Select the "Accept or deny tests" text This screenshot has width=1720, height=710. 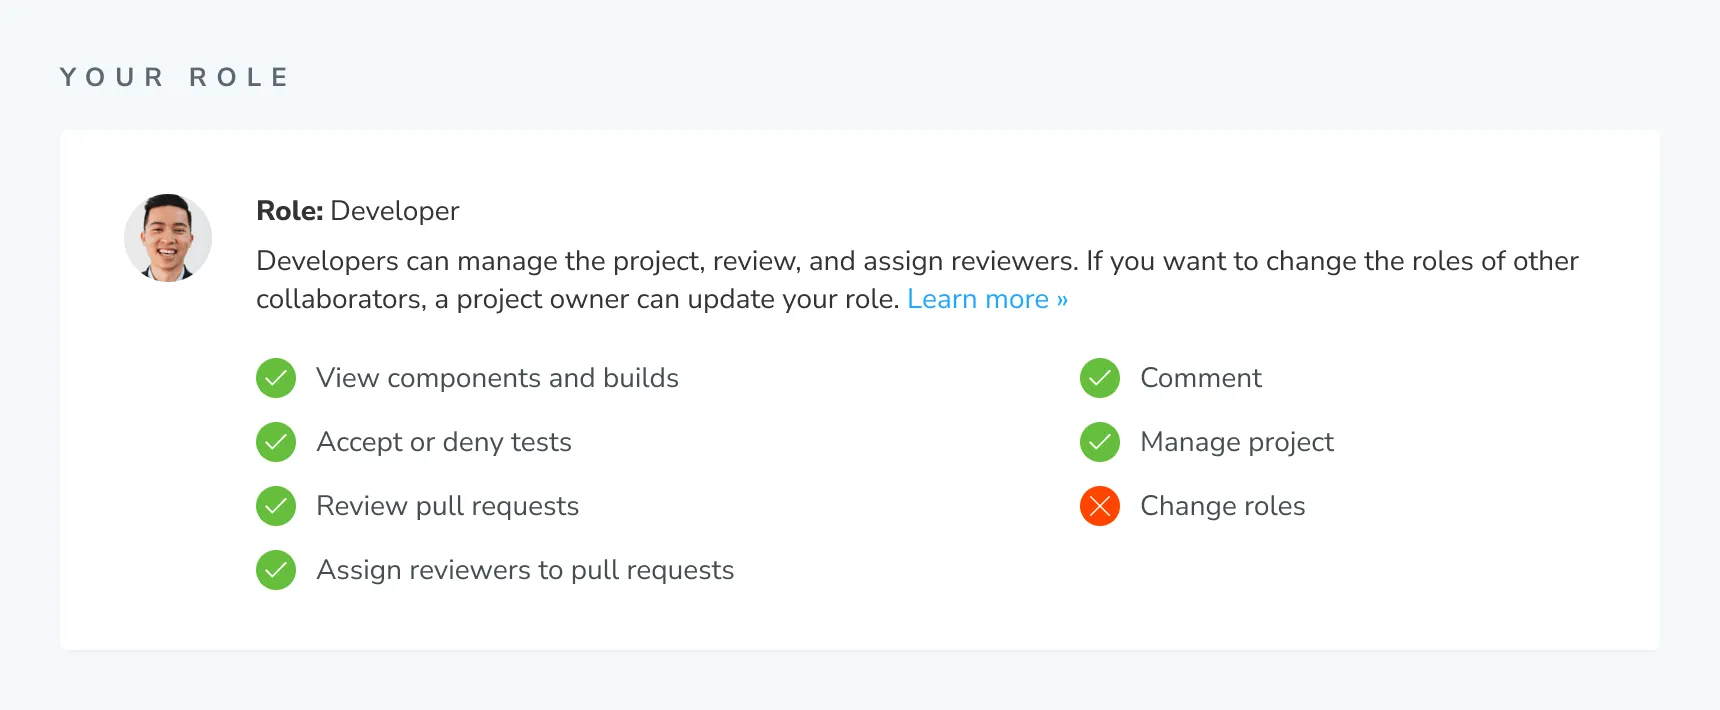444,442
